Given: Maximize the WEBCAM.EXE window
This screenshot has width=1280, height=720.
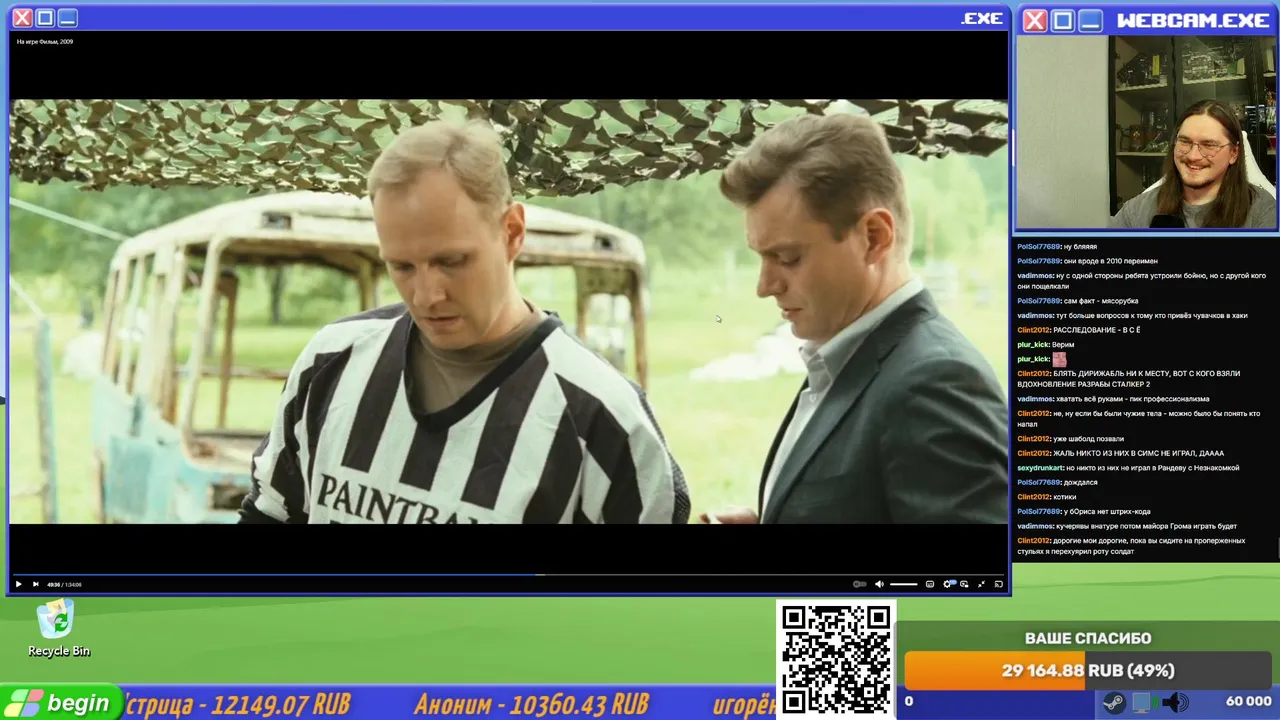Looking at the screenshot, I should [x=1063, y=20].
